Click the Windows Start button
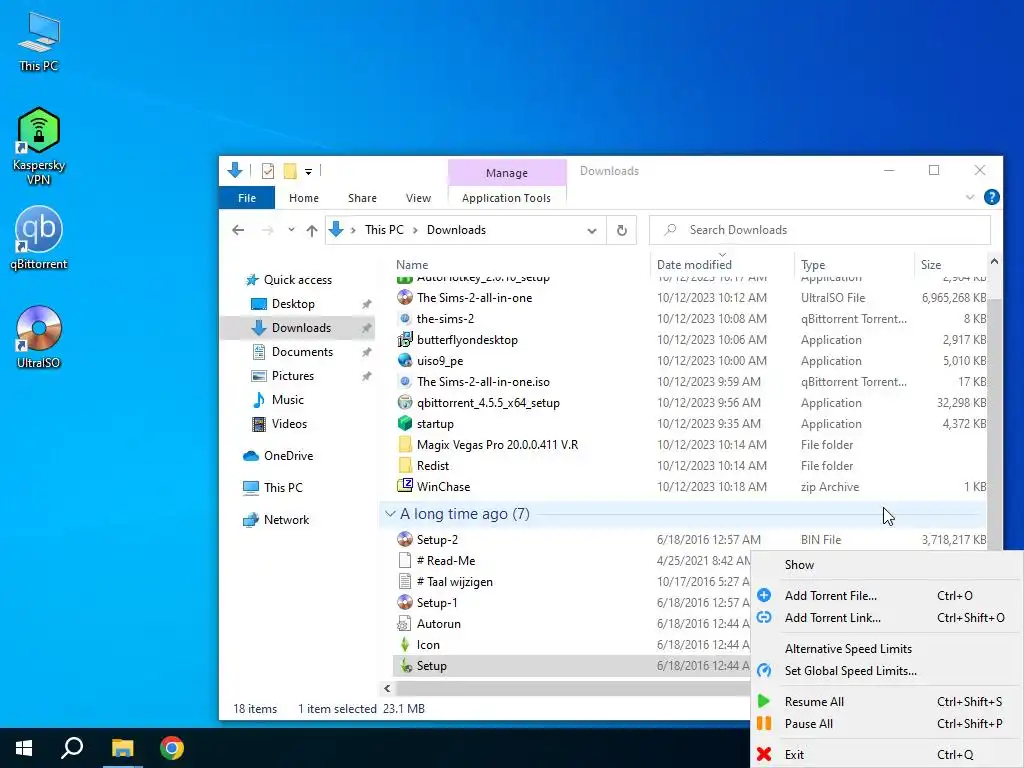The width and height of the screenshot is (1024, 768). [24, 748]
